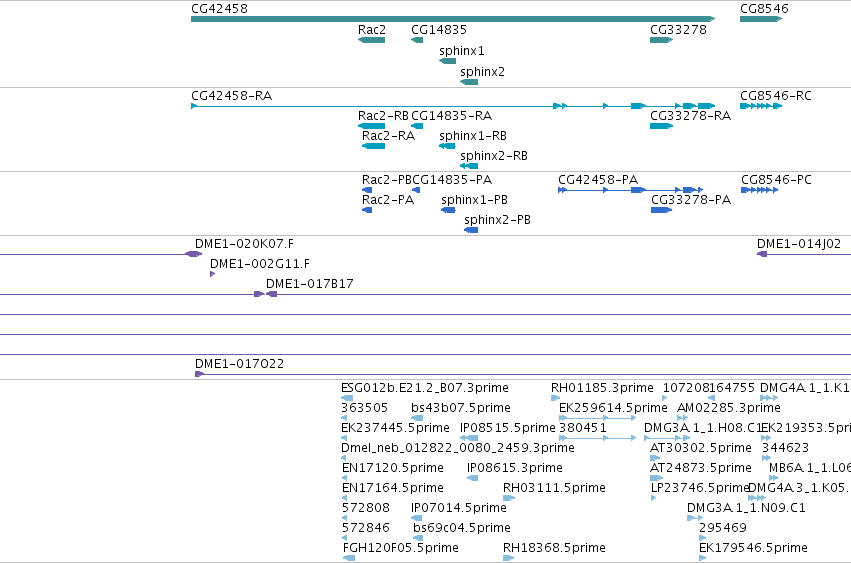Select the sphinx2 gene feature
Screen dimensions: 851x563
469,82
